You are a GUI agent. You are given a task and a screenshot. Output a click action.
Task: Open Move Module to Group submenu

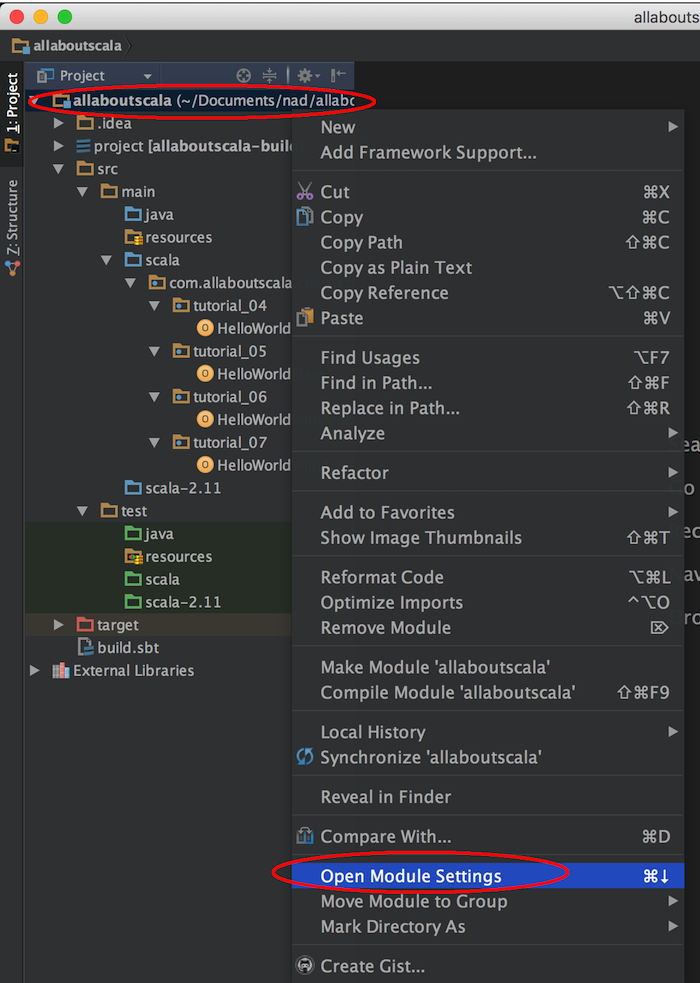[x=488, y=901]
